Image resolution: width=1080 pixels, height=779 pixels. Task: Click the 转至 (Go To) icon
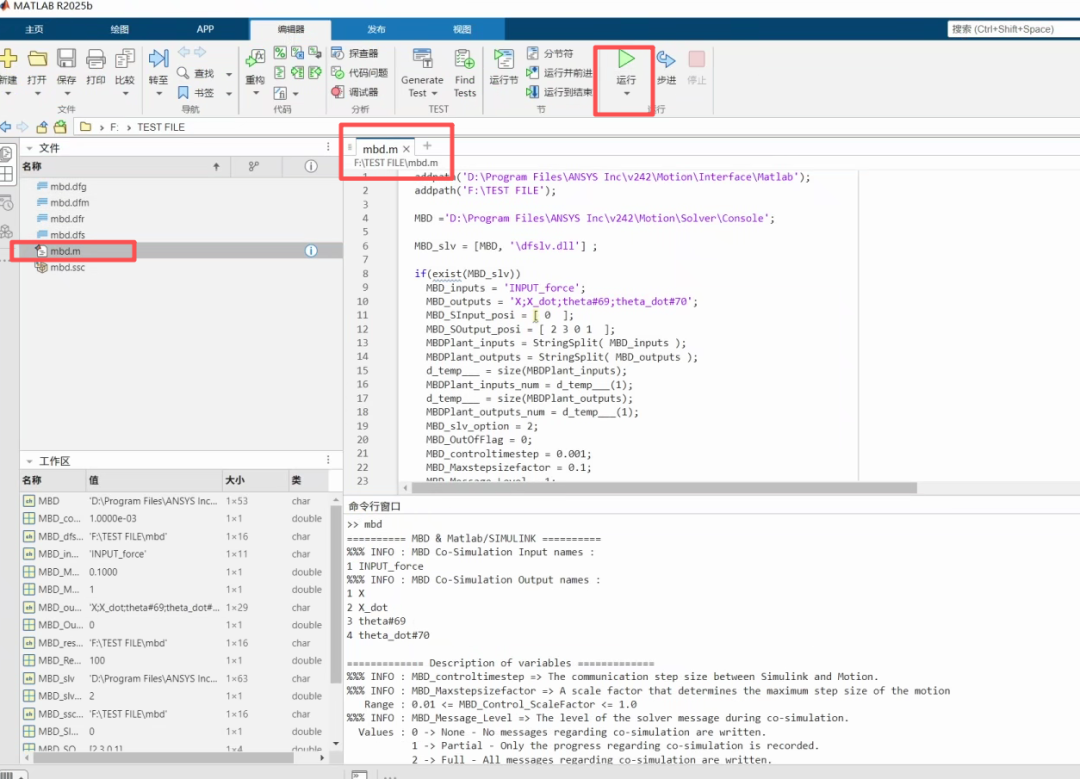point(158,59)
